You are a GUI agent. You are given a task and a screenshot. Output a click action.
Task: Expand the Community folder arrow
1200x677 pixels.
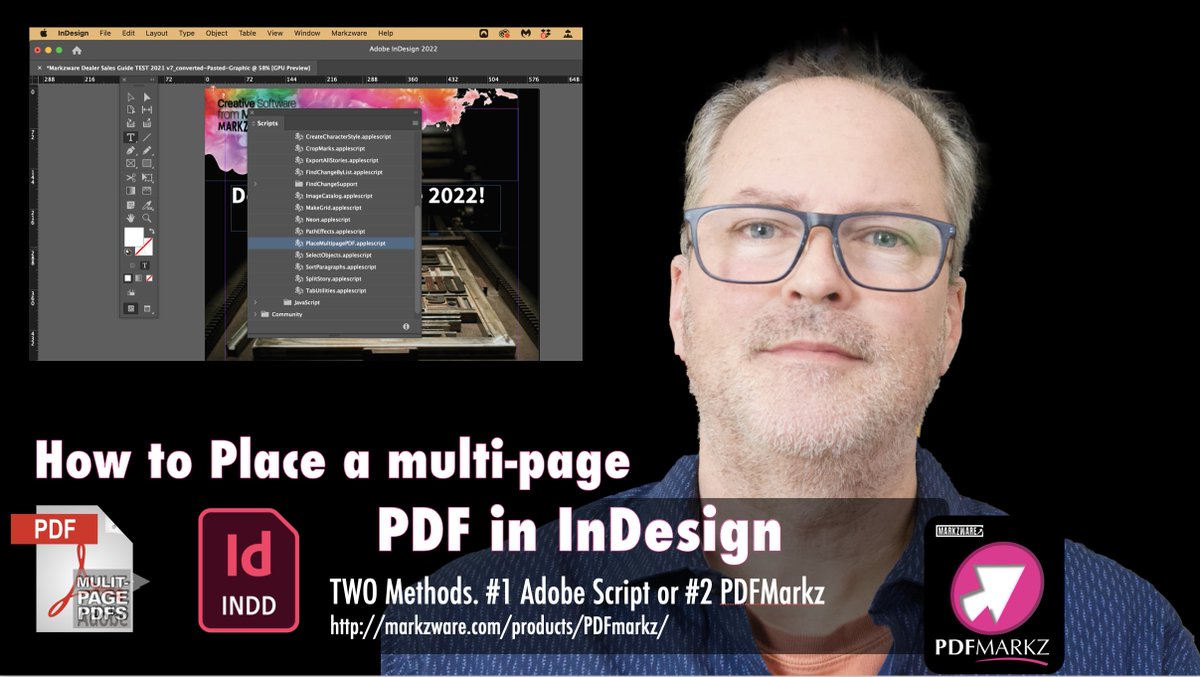click(256, 314)
